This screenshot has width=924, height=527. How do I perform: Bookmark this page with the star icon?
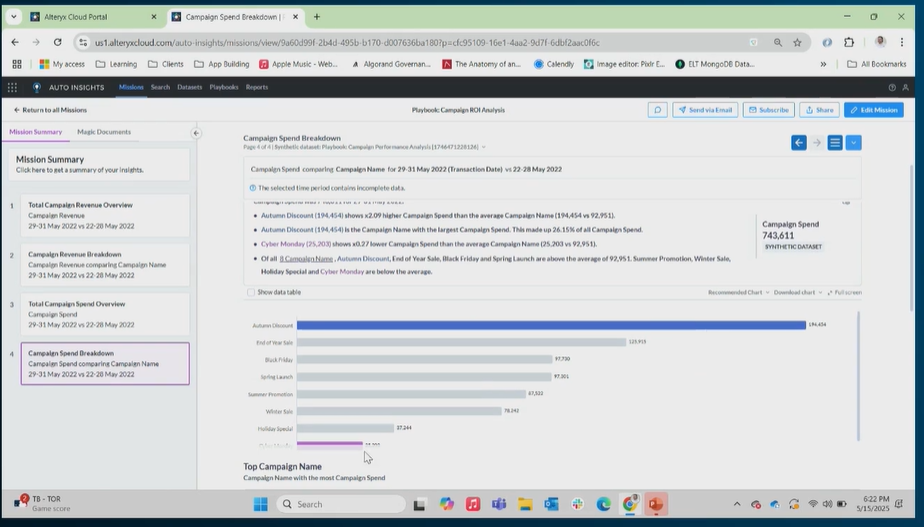coord(797,42)
